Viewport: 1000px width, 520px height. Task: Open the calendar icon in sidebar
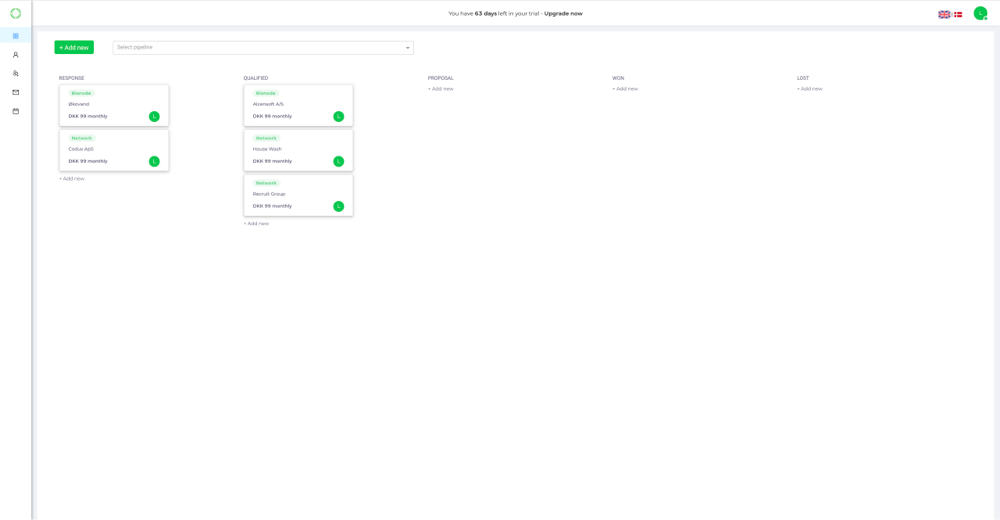[x=15, y=111]
